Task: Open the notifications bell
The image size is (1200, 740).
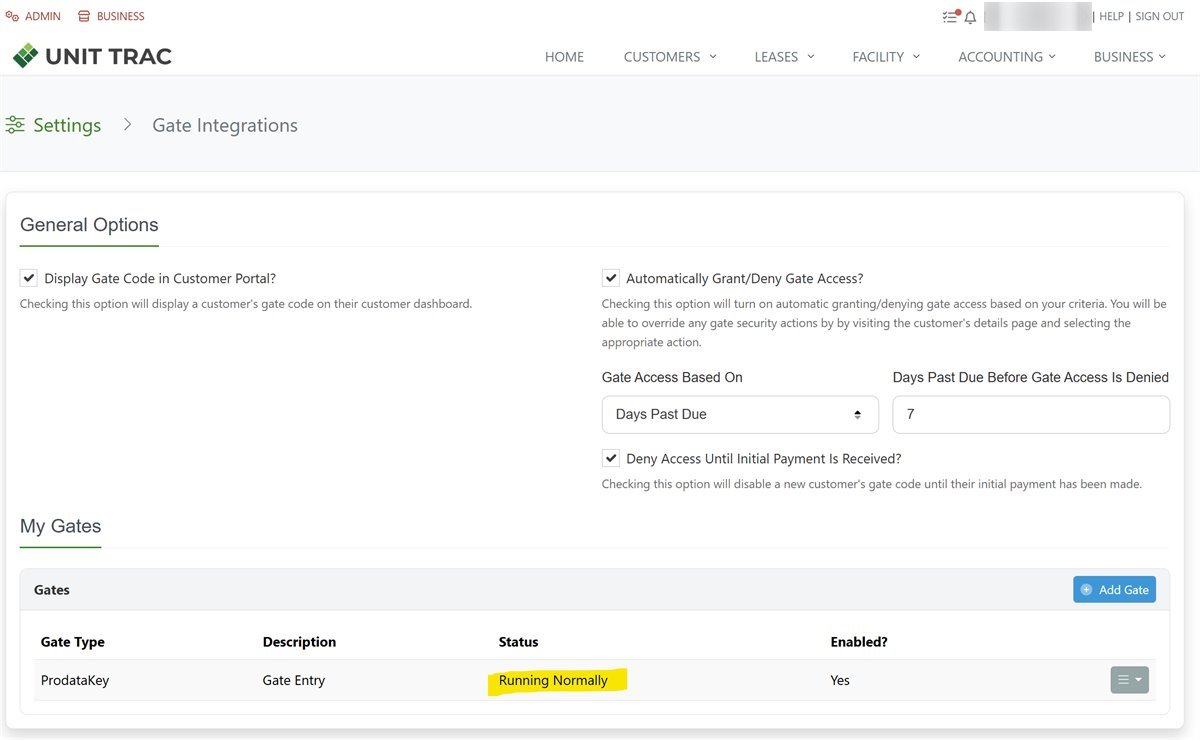Action: pyautogui.click(x=970, y=17)
